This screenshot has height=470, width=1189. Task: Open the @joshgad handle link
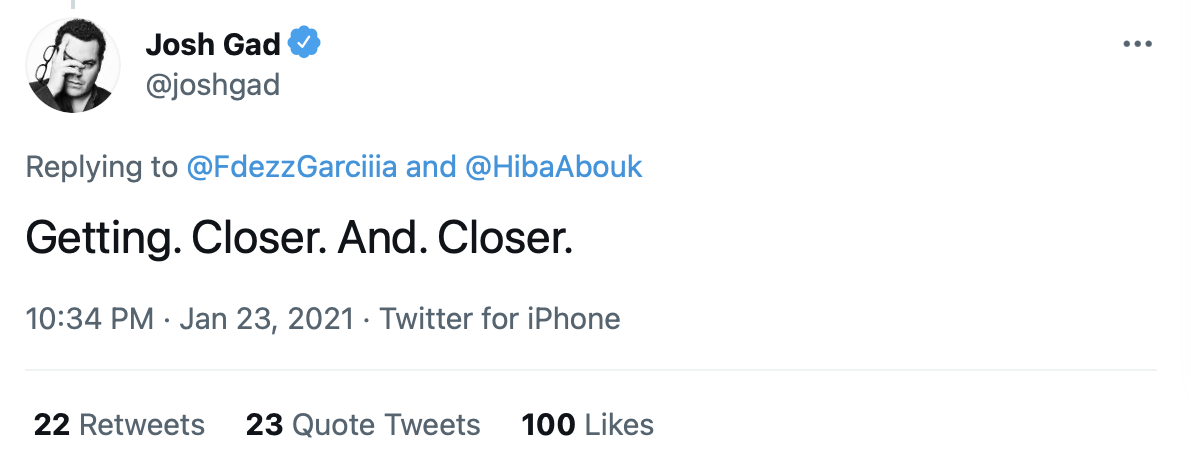pyautogui.click(x=212, y=85)
